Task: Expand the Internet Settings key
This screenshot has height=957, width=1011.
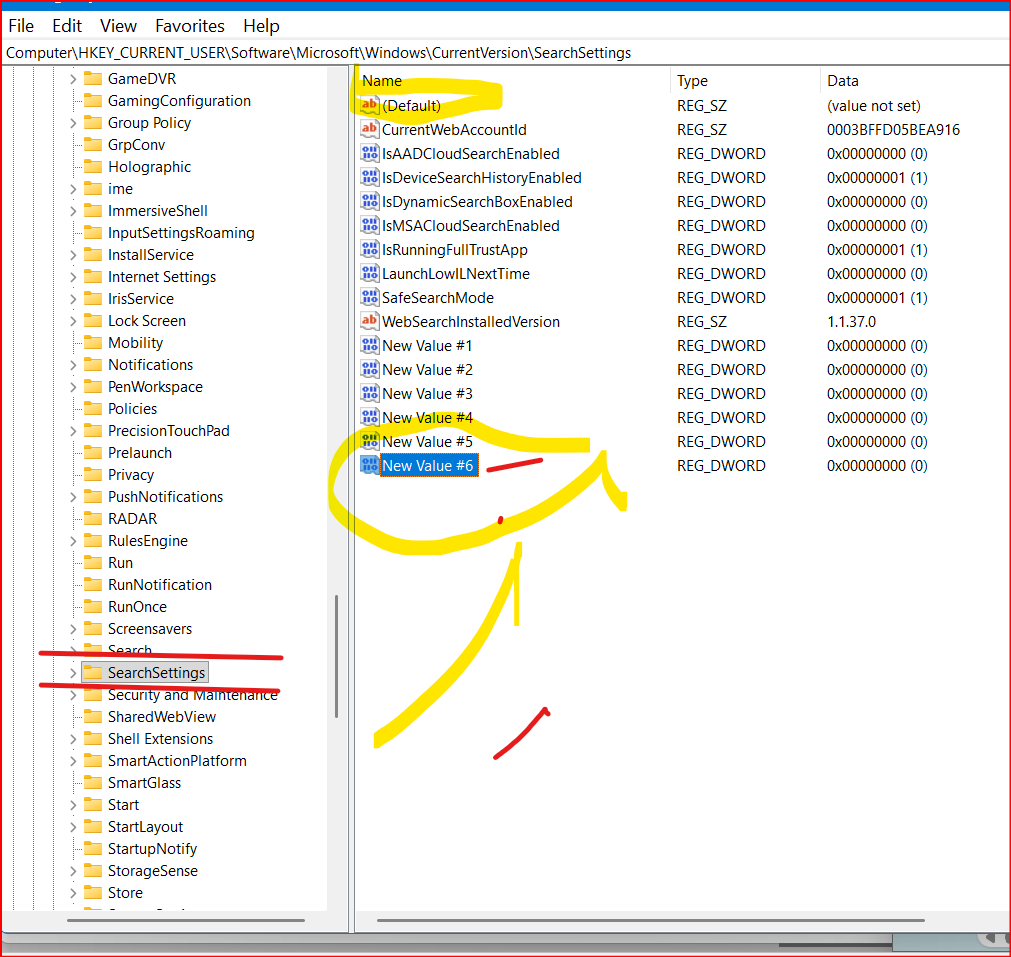Action: click(x=73, y=277)
